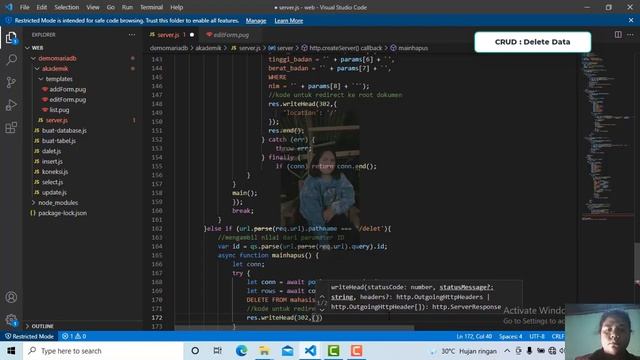This screenshot has width=640, height=360.
Task: Open the File menu
Action: point(24,7)
